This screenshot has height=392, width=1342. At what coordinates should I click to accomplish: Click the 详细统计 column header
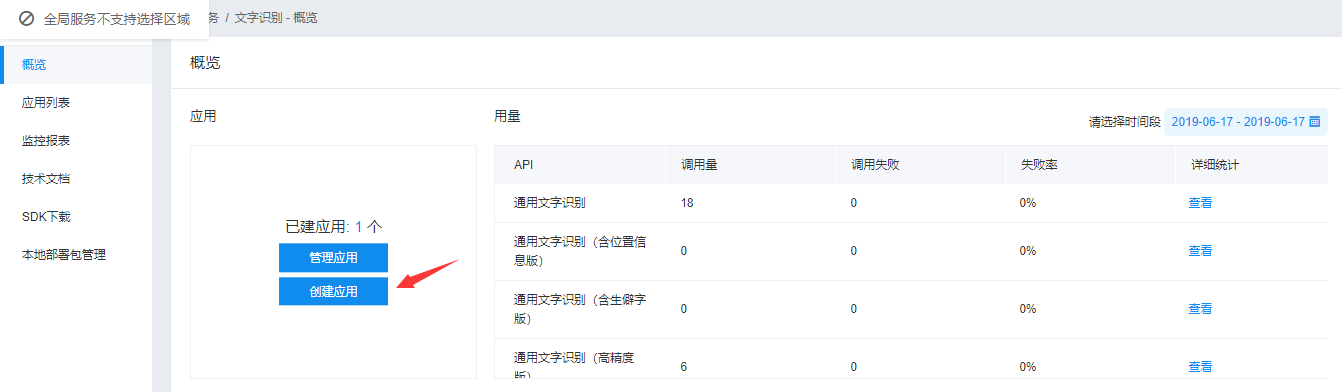coord(1215,165)
